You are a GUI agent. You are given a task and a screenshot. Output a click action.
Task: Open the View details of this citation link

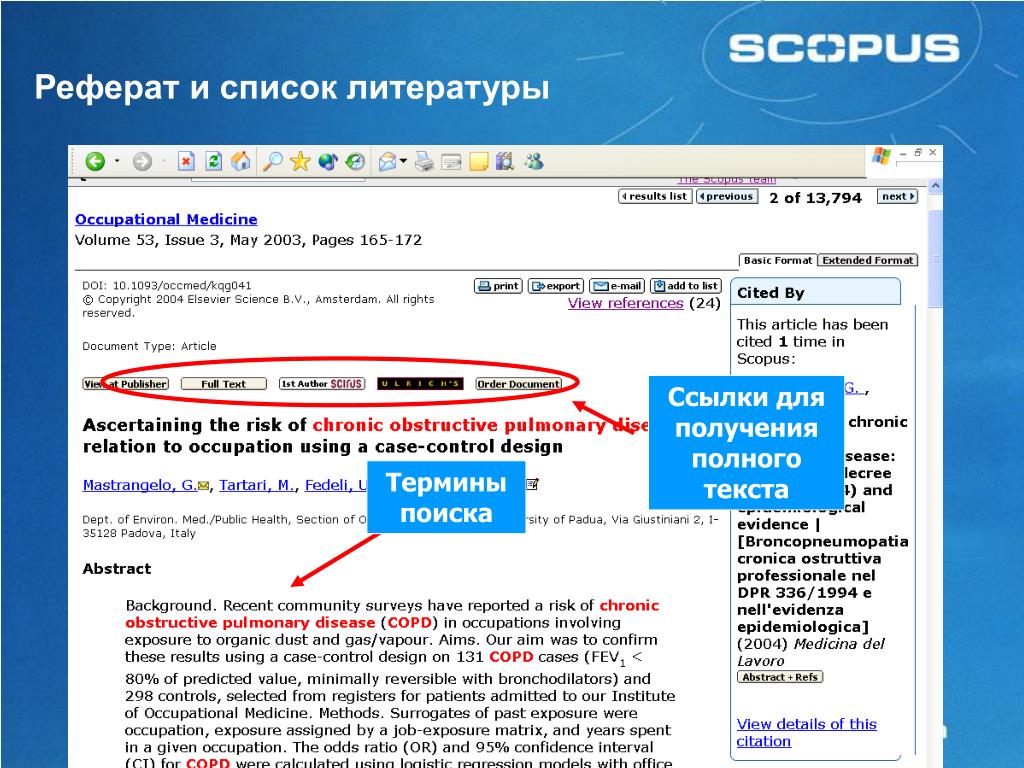point(807,733)
